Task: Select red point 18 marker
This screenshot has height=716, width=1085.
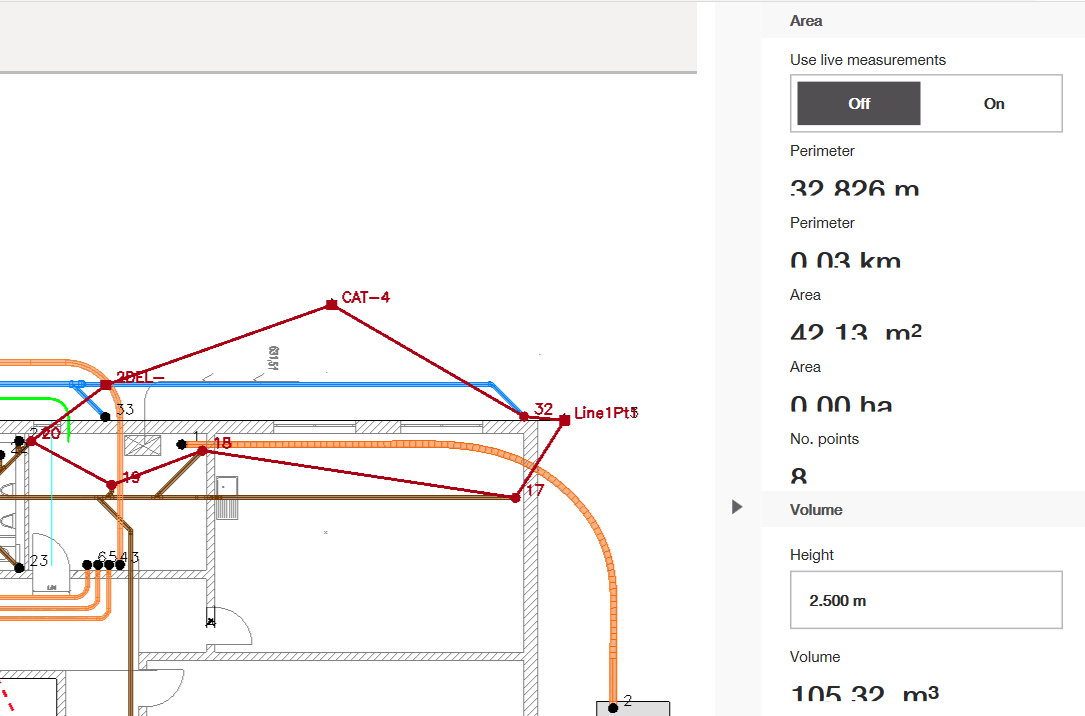Action: (x=202, y=451)
